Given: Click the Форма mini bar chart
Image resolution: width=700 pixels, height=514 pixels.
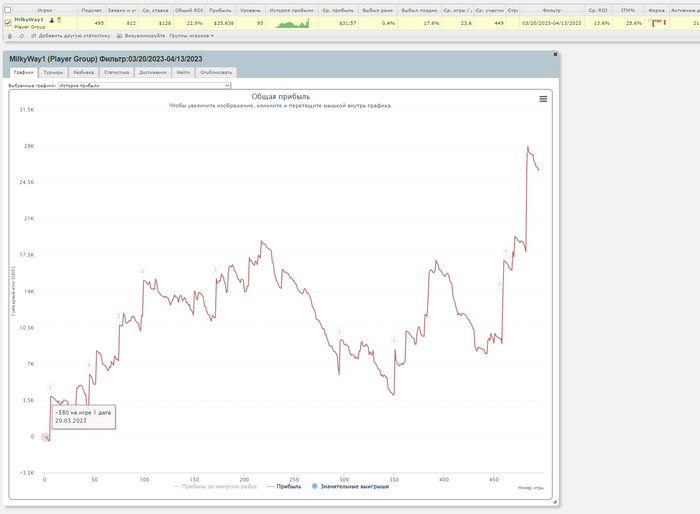Looking at the screenshot, I should 657,22.
